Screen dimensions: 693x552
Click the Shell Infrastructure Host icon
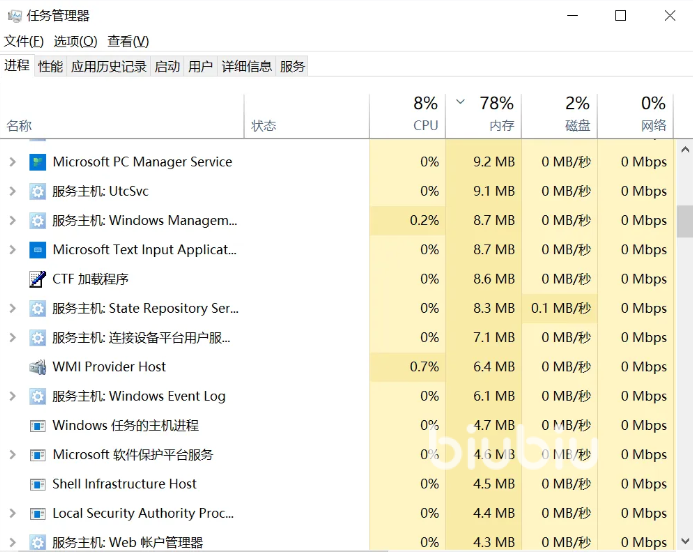pos(38,484)
